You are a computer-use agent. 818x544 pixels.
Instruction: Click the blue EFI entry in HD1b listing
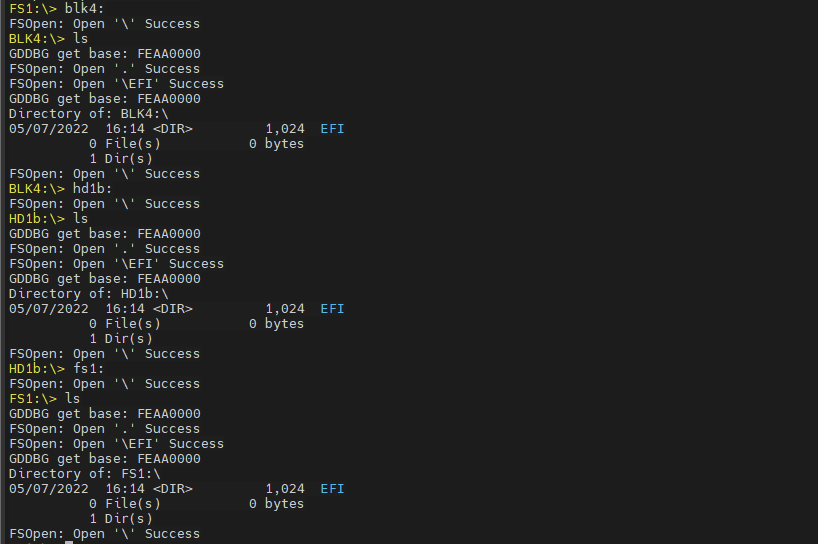point(332,309)
